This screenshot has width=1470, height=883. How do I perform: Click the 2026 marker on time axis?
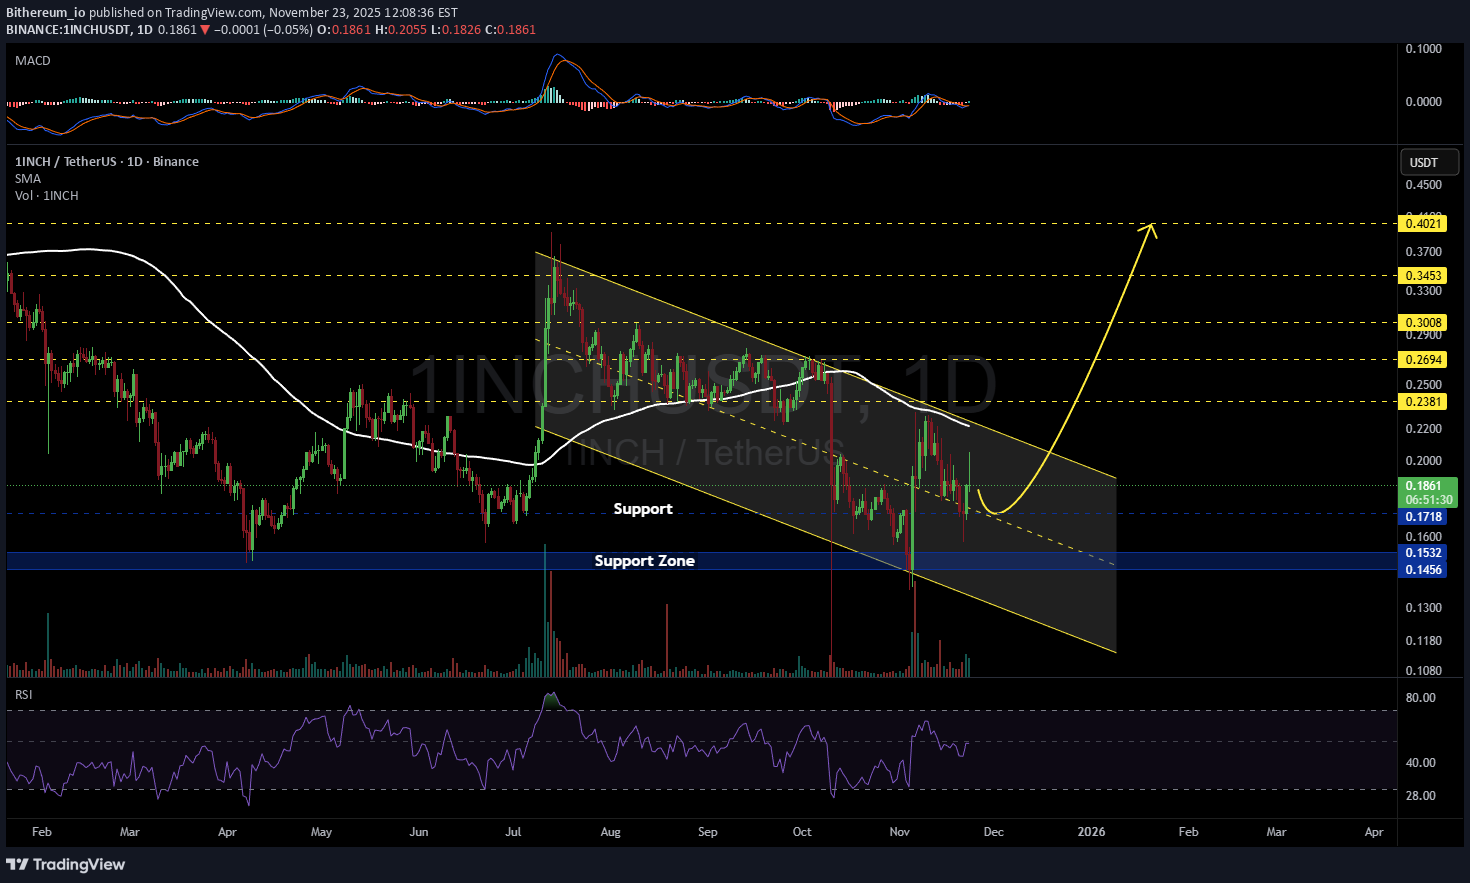click(1091, 832)
